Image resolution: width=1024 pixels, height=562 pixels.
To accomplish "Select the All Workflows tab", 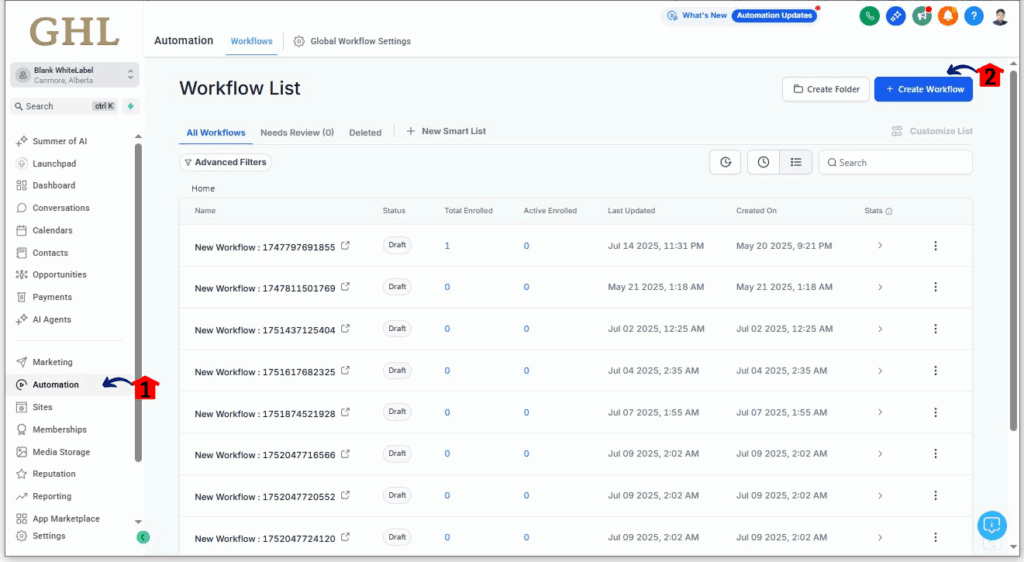I will 216,133.
